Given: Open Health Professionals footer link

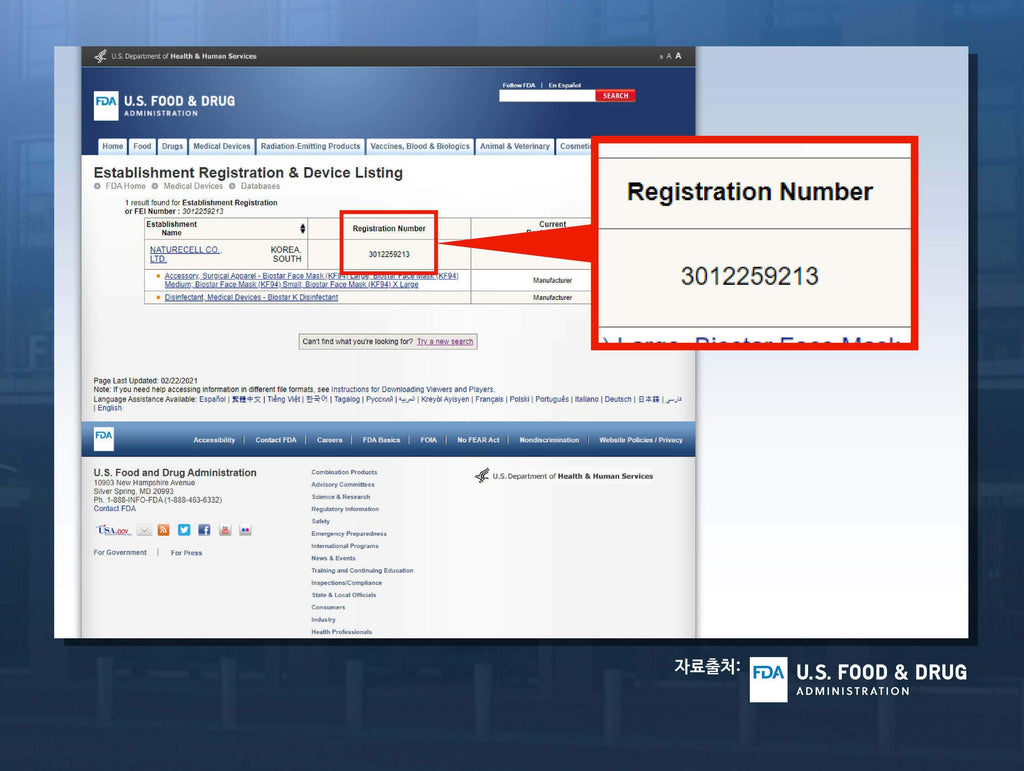Looking at the screenshot, I should click(342, 632).
